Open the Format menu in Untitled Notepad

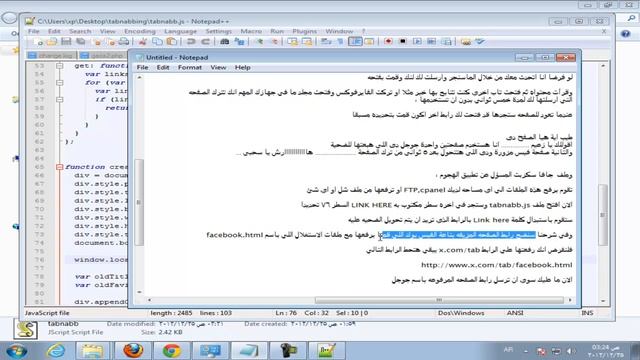coord(190,67)
